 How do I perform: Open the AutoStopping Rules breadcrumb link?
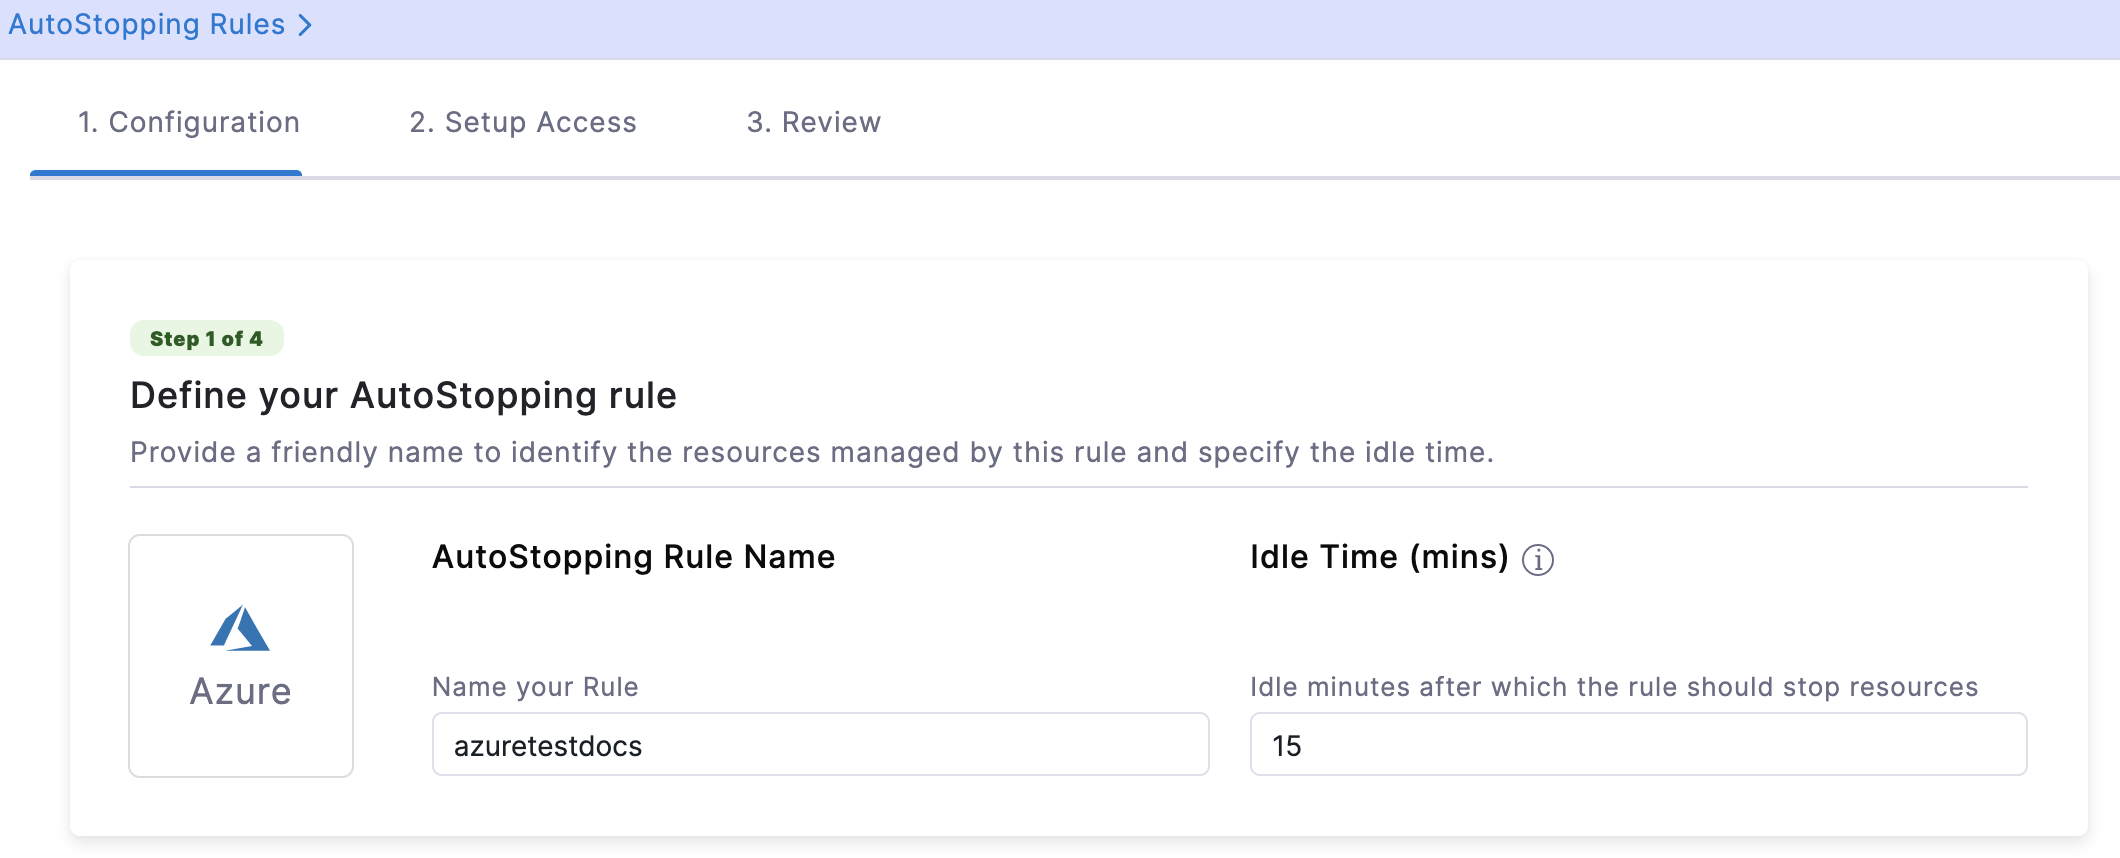click(147, 24)
